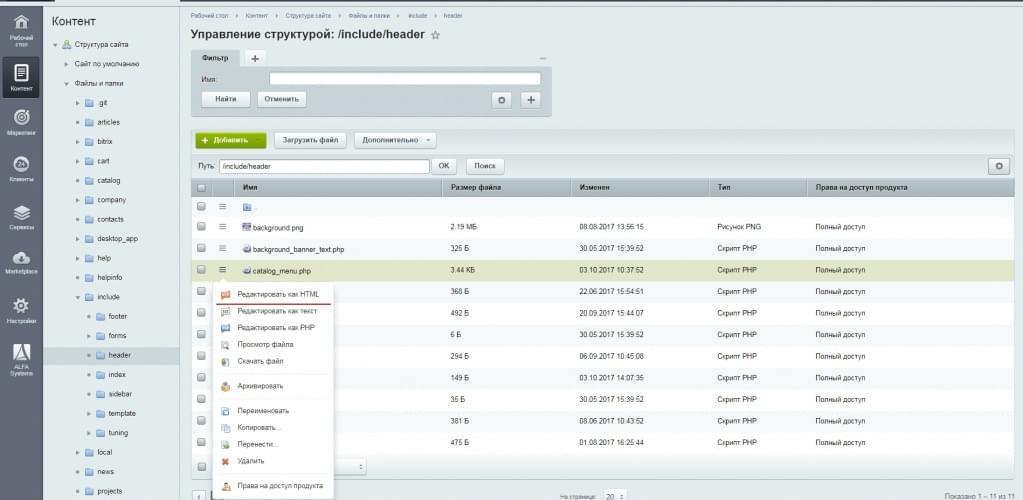Choose Редактировать как HTML from context menu
1023x500 pixels.
point(271,294)
